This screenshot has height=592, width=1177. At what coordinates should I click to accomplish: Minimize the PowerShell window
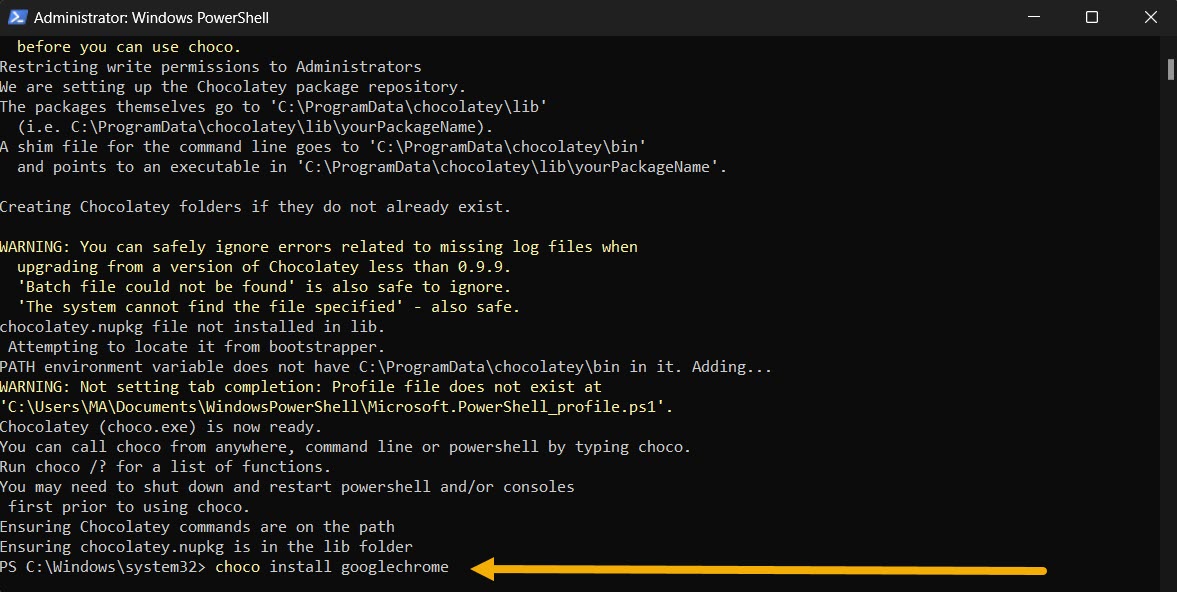click(x=1034, y=17)
